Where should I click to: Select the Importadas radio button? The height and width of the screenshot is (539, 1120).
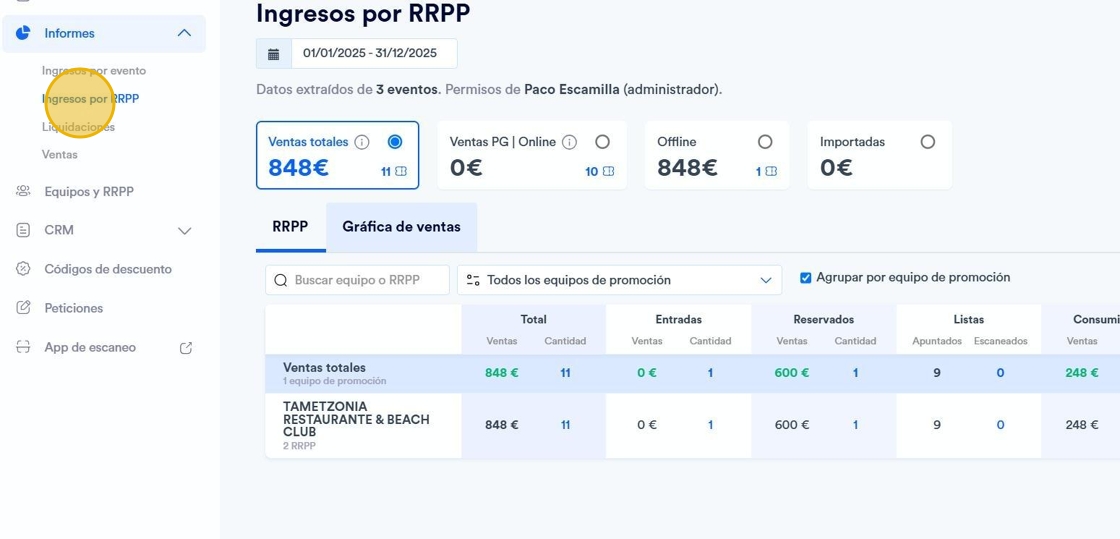click(x=928, y=142)
